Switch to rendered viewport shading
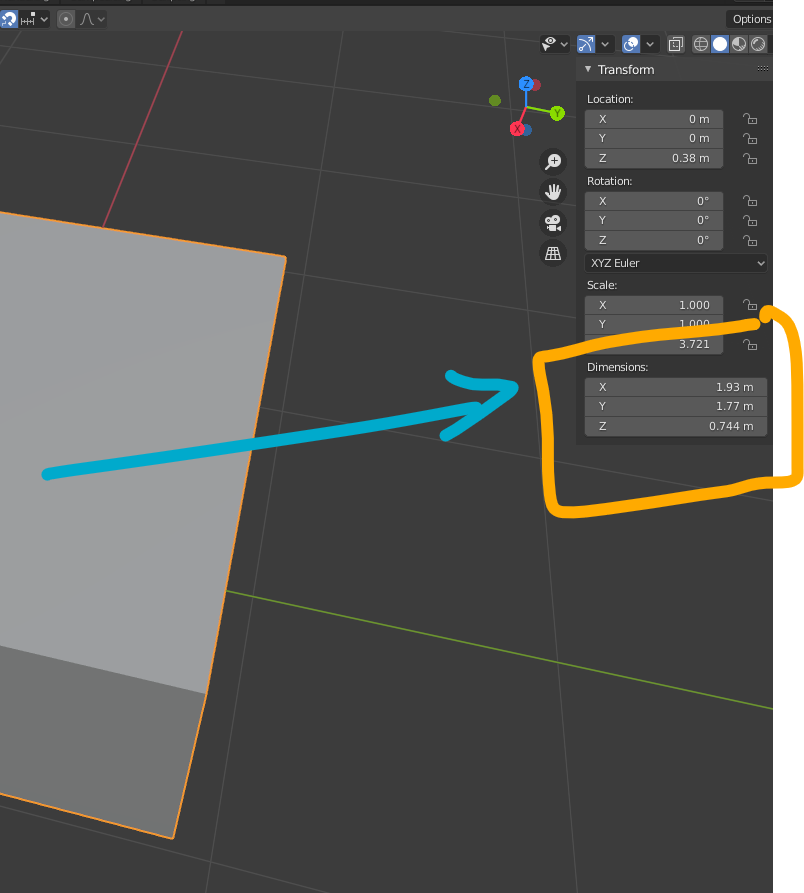804x893 pixels. coord(758,44)
